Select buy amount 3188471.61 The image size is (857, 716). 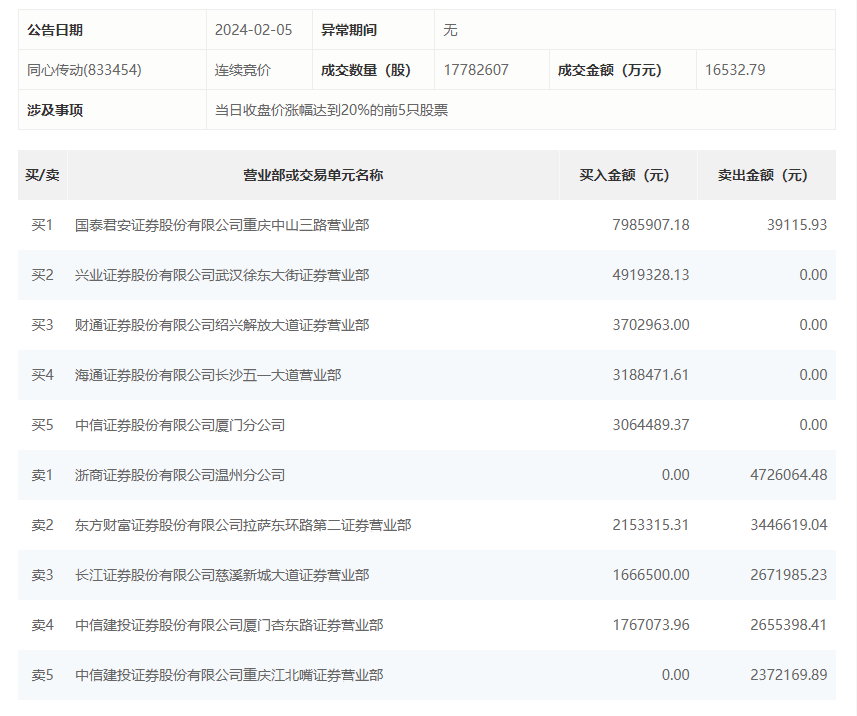click(651, 375)
